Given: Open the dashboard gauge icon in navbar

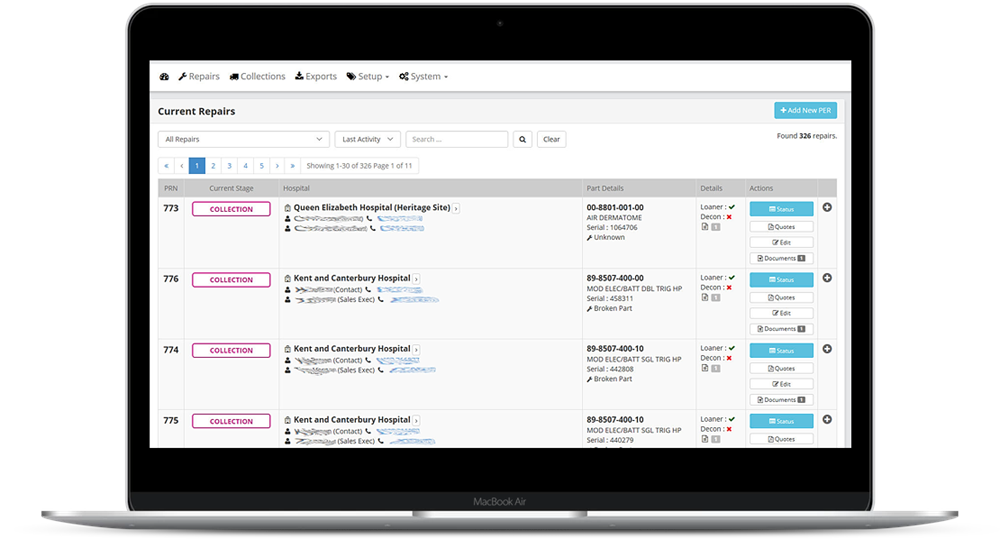Looking at the screenshot, I should pos(164,77).
